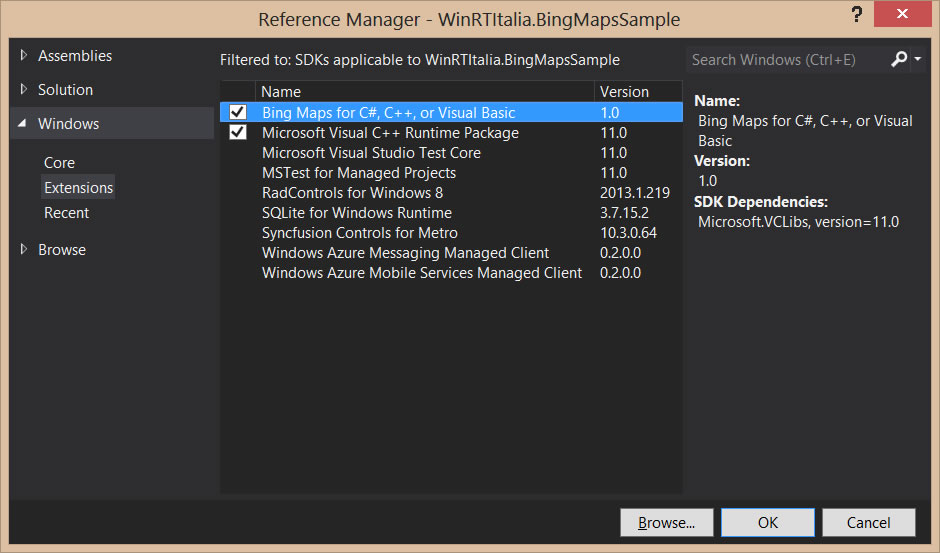
Task: Select the Assemblies category
Action: point(75,56)
